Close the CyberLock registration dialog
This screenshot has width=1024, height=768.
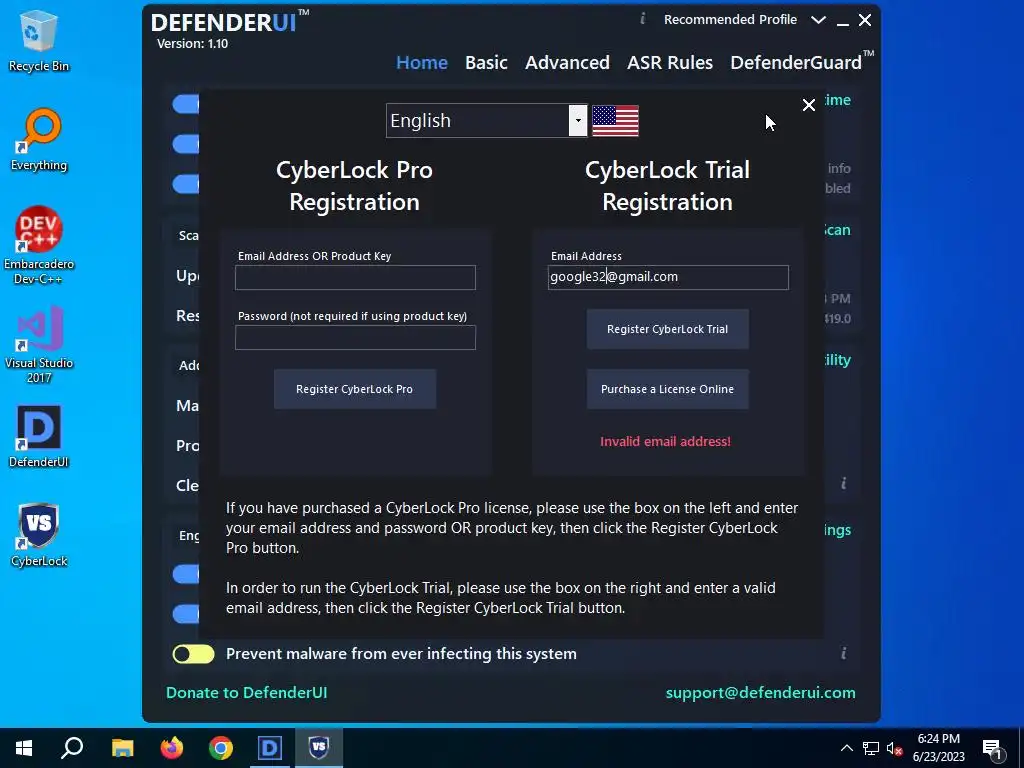[x=808, y=105]
